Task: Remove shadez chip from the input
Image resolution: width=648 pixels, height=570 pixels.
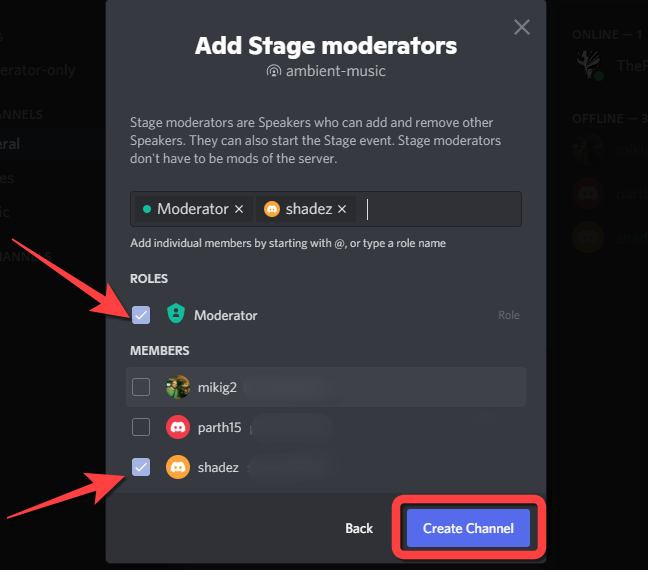Action: (x=342, y=209)
